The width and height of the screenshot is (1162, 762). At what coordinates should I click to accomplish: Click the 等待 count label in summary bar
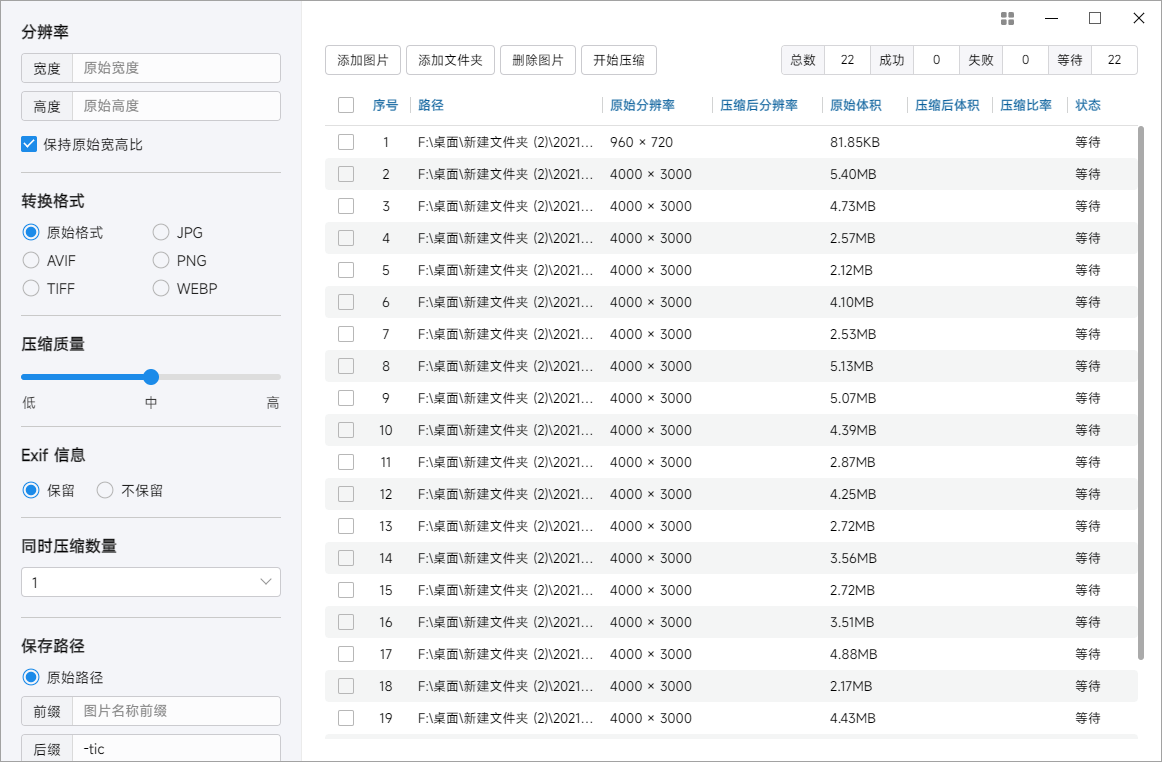(1070, 60)
